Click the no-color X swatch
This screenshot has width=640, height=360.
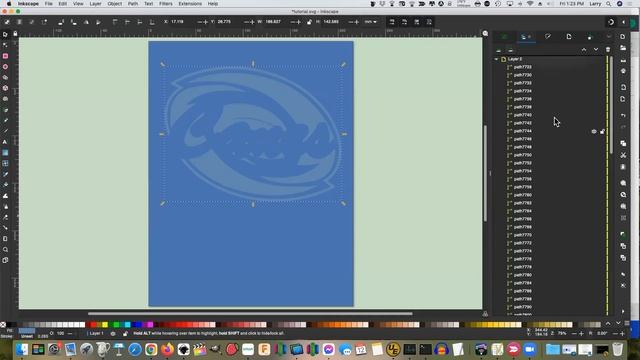pos(3,325)
